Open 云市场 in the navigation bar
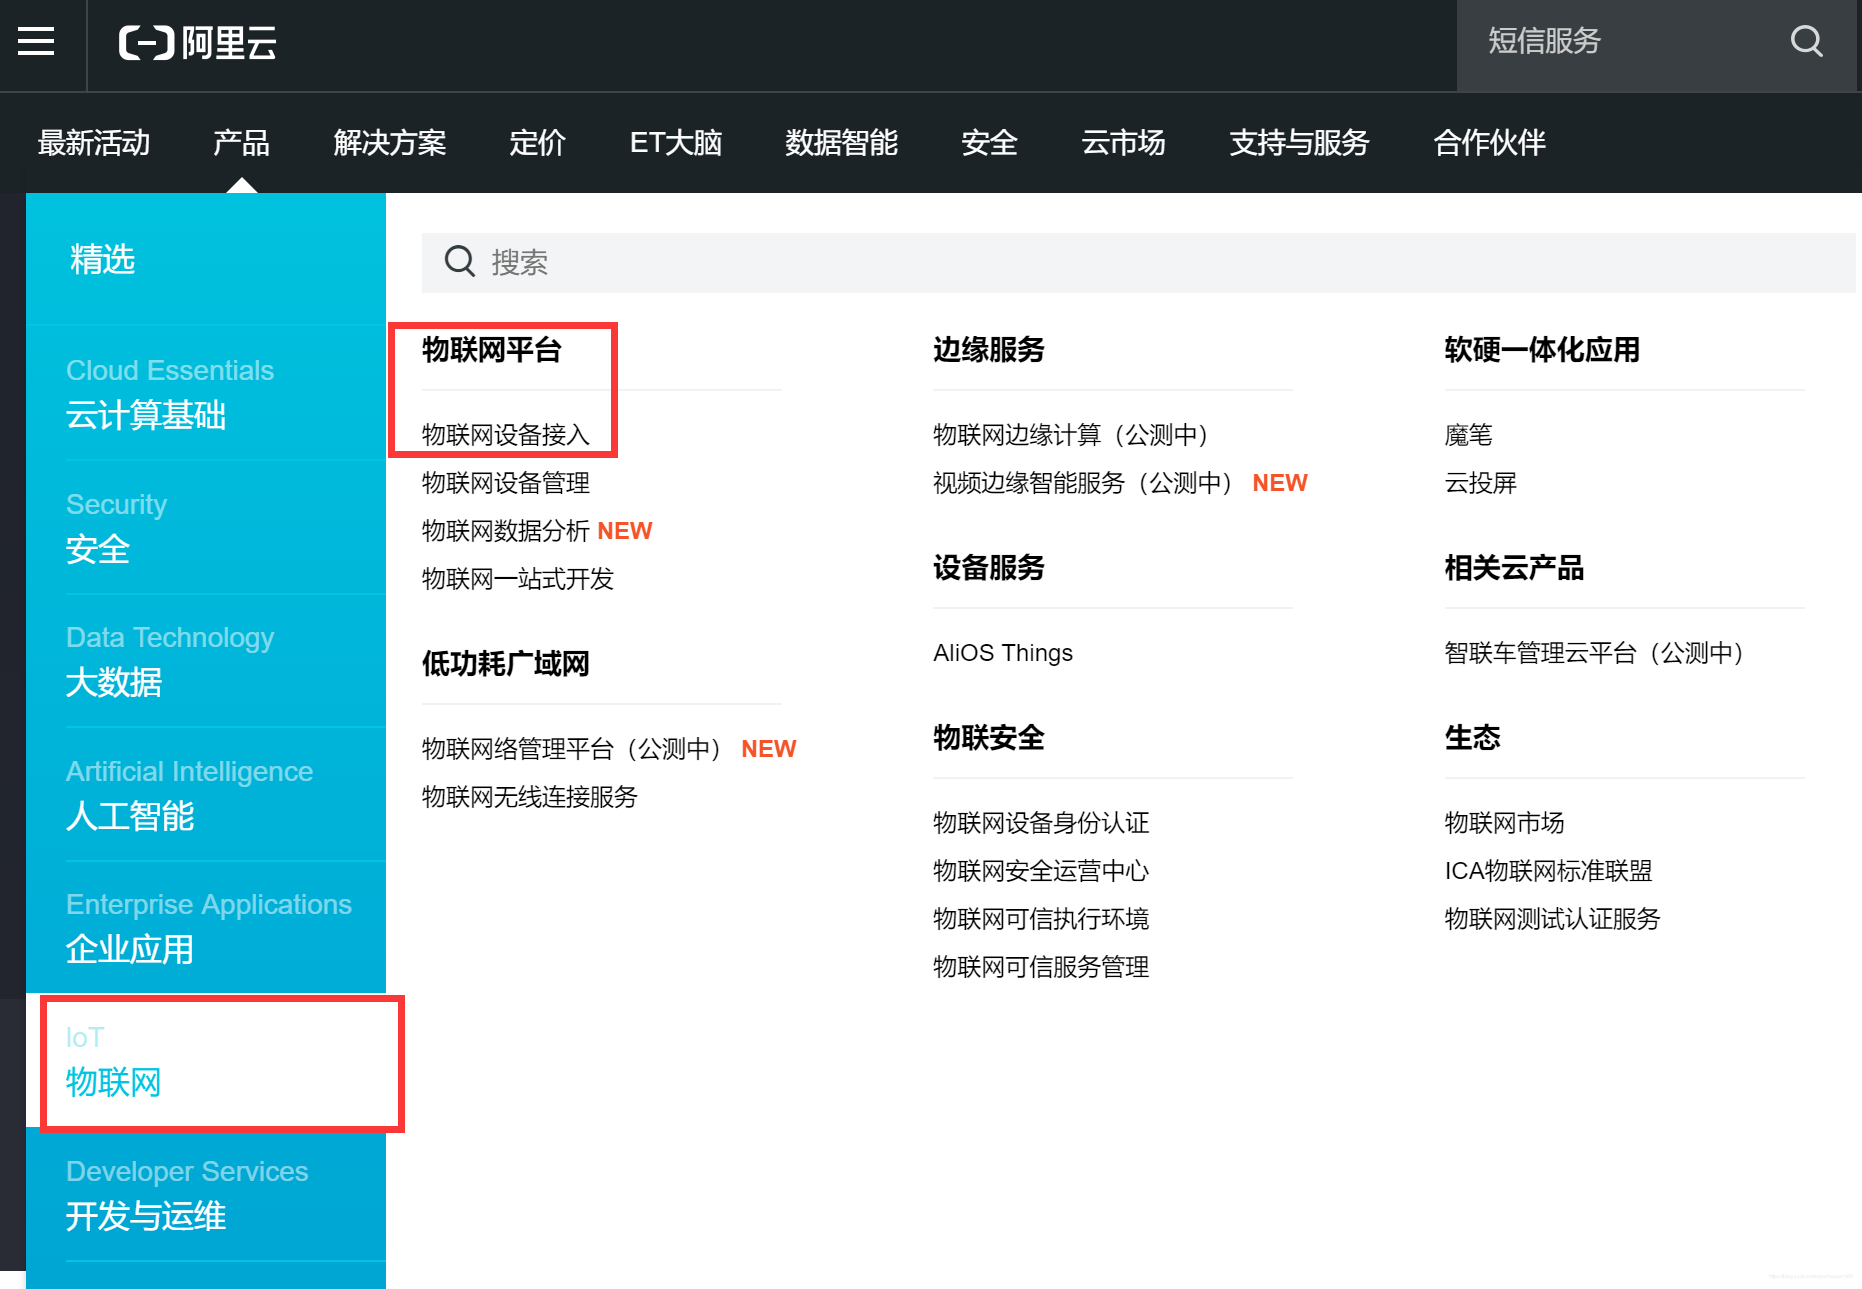The height and width of the screenshot is (1289, 1862). (x=1123, y=143)
